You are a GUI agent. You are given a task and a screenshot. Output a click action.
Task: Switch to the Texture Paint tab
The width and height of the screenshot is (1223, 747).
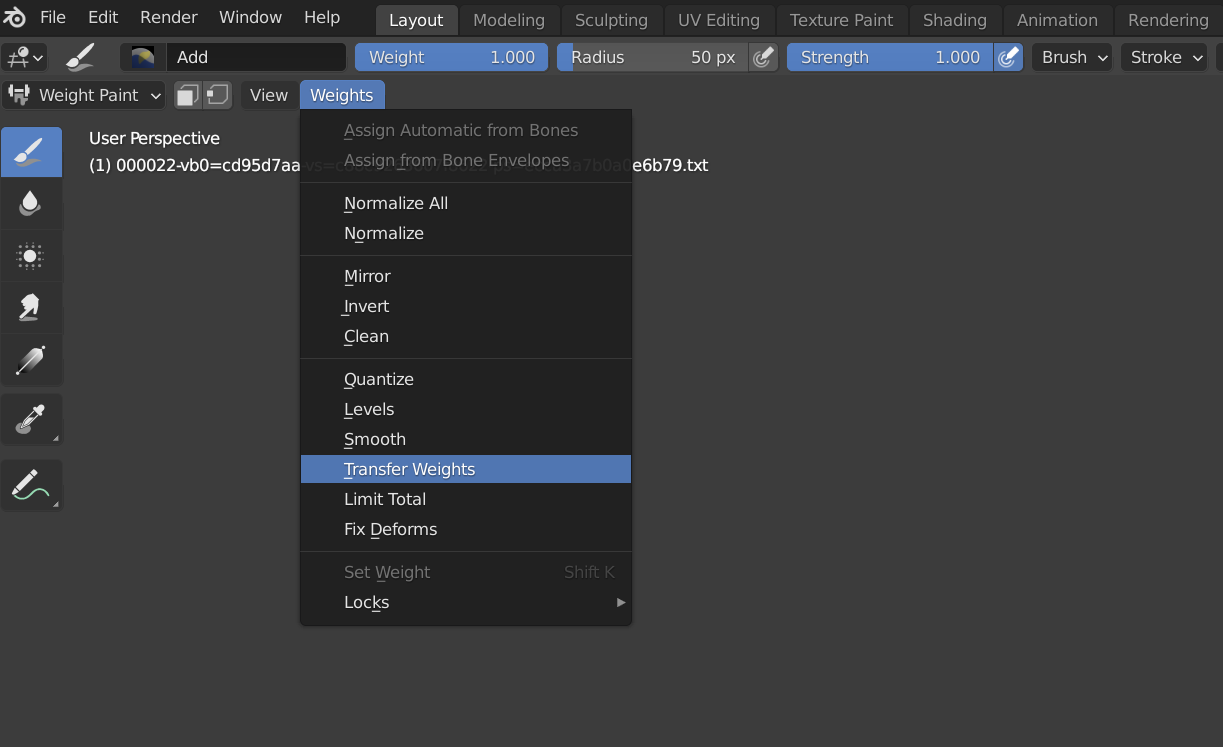pyautogui.click(x=842, y=20)
